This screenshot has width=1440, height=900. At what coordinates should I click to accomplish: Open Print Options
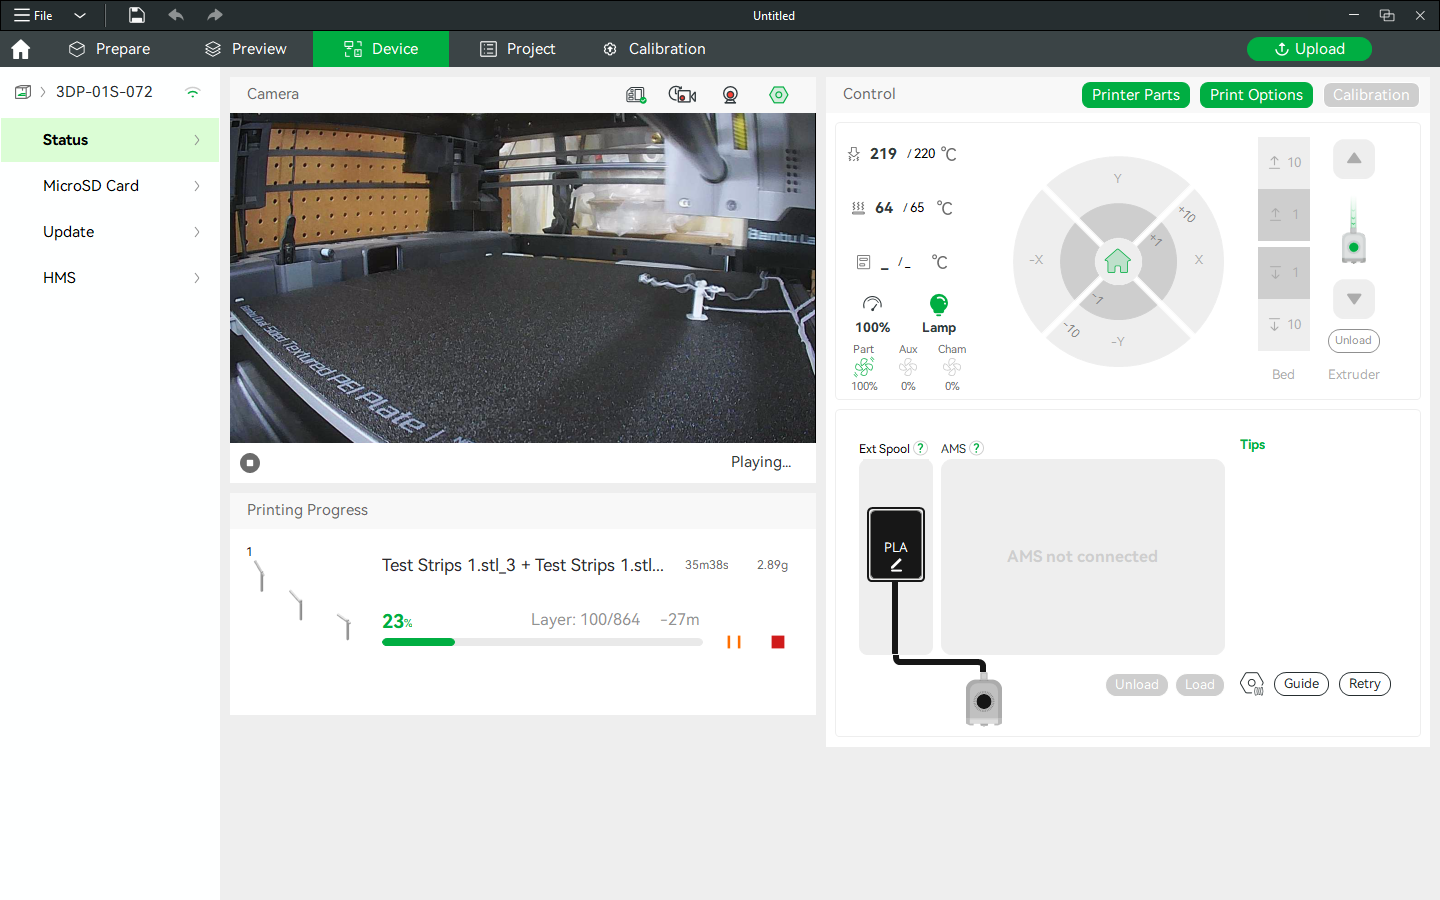pyautogui.click(x=1256, y=95)
